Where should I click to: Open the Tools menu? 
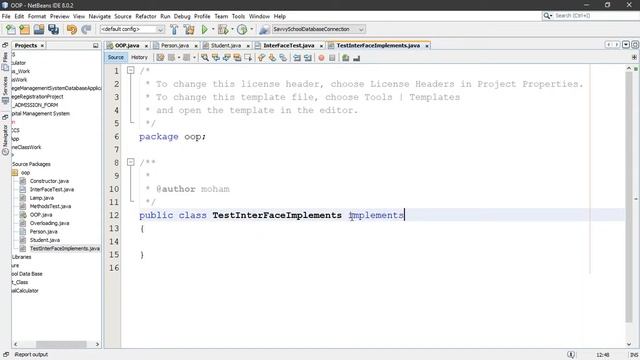238,16
